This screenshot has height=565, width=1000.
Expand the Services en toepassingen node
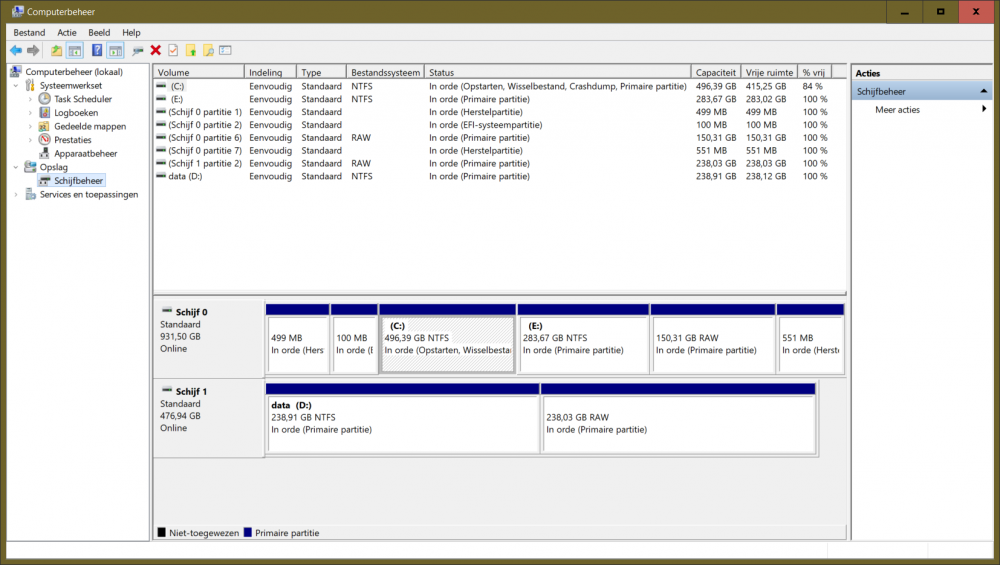point(16,195)
